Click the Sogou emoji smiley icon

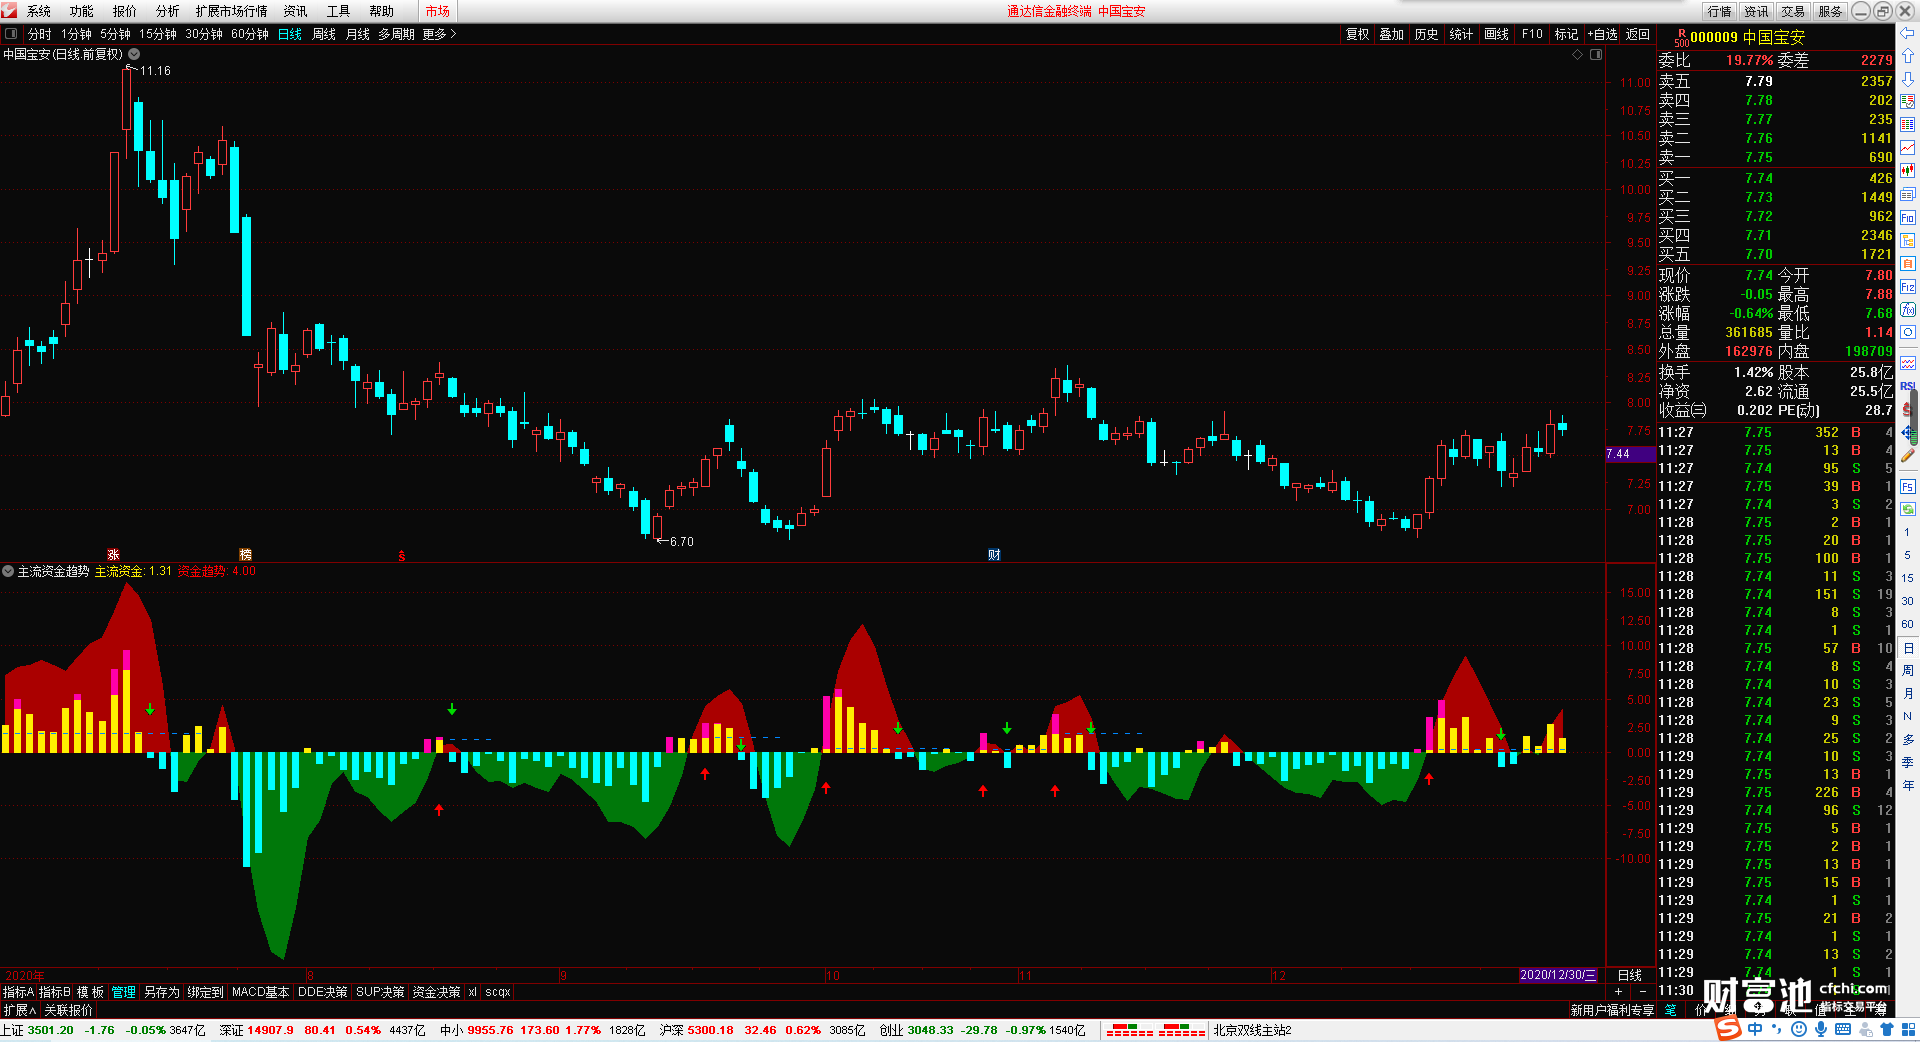[1799, 1029]
